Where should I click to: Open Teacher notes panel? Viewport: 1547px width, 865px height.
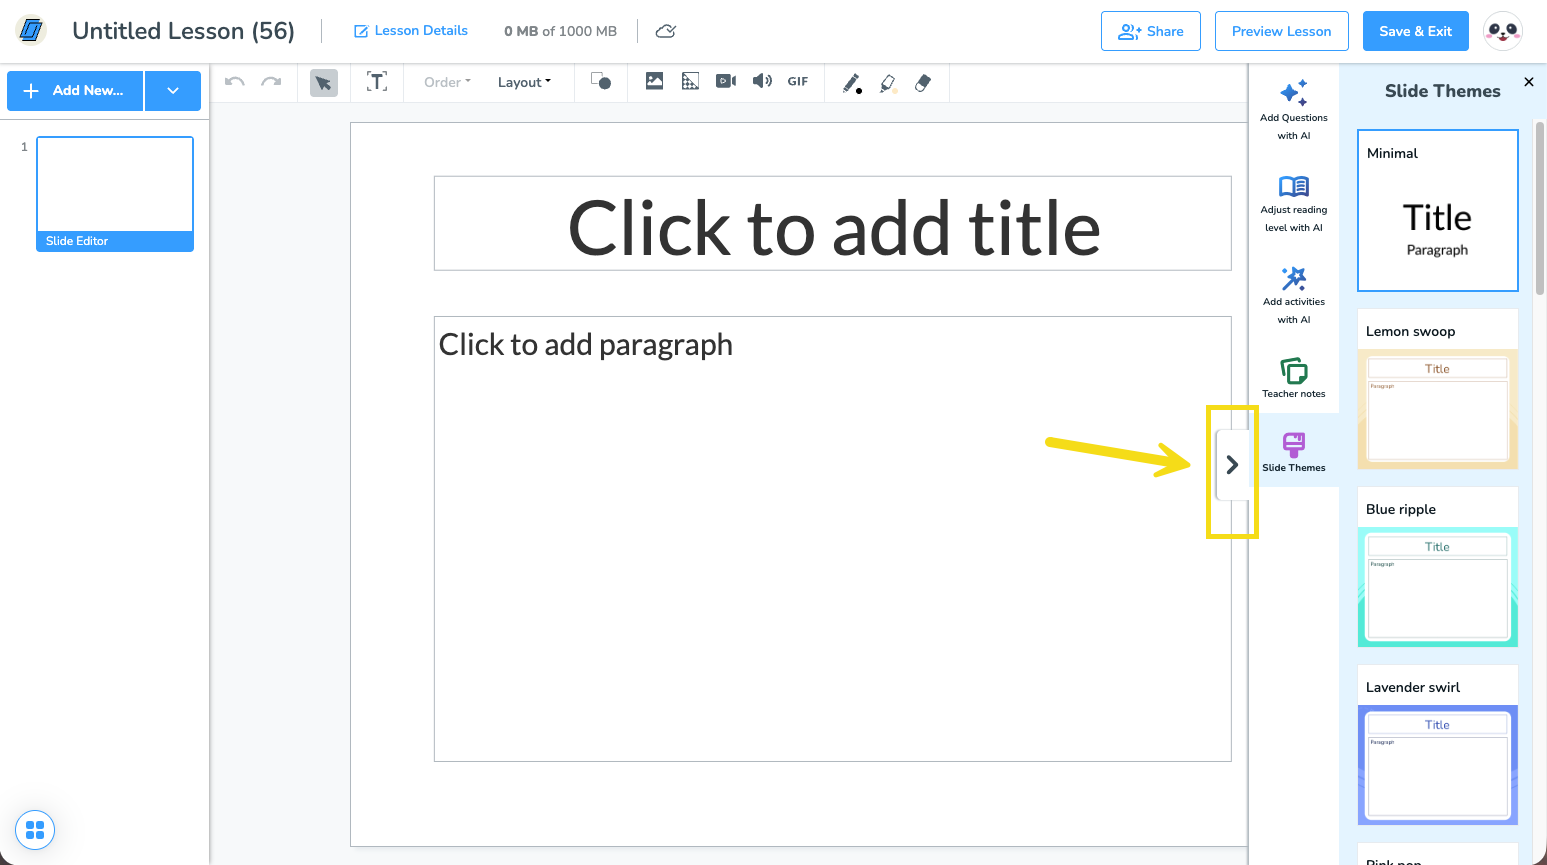point(1294,378)
